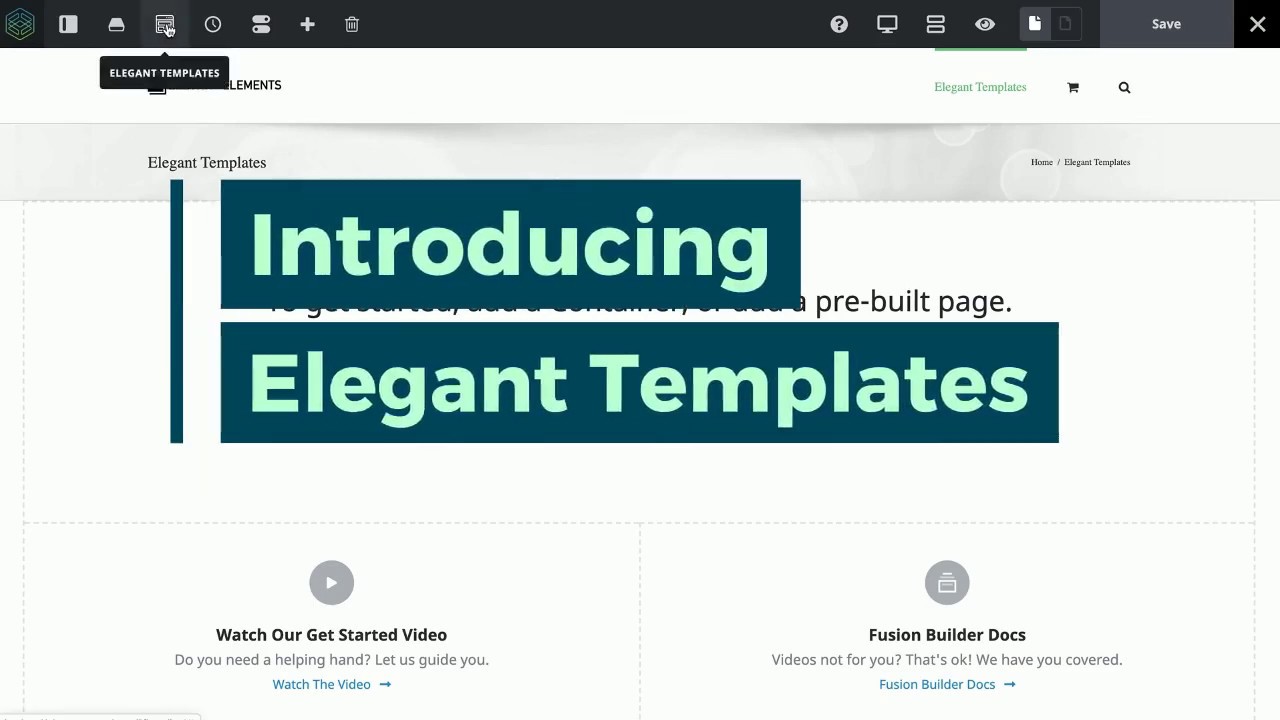Click the Fusion Builder Docs heading
The width and height of the screenshot is (1280, 720).
coord(947,634)
